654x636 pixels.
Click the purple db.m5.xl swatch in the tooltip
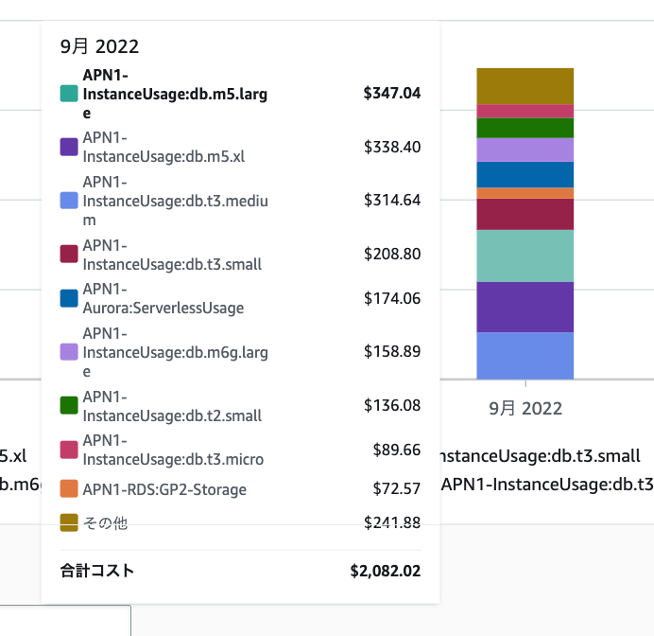69,147
